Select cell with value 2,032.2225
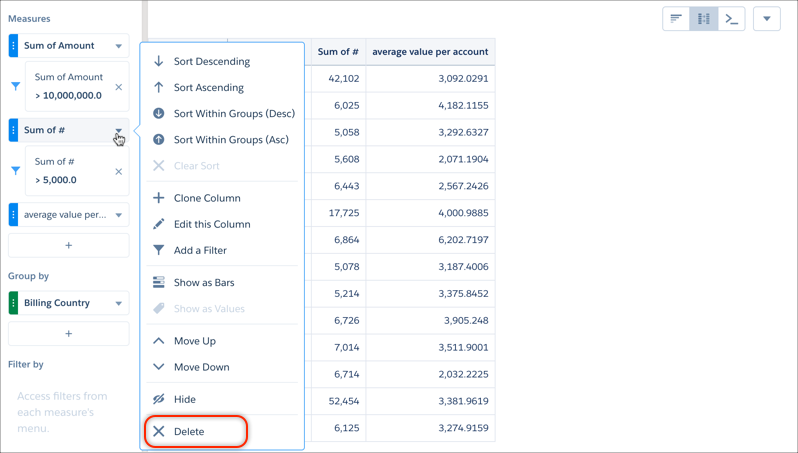Viewport: 798px width, 453px height. tap(431, 374)
